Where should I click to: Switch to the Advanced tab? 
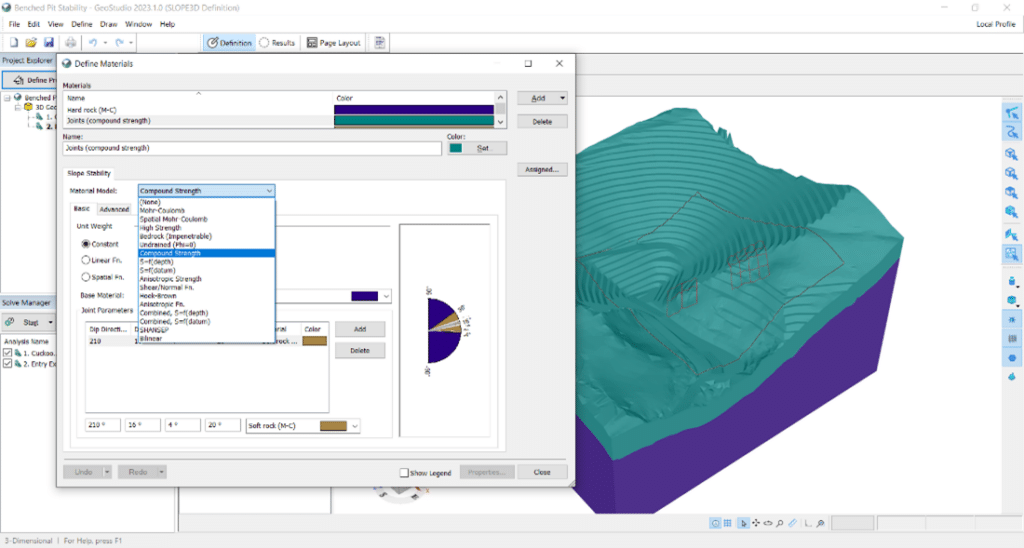(114, 209)
